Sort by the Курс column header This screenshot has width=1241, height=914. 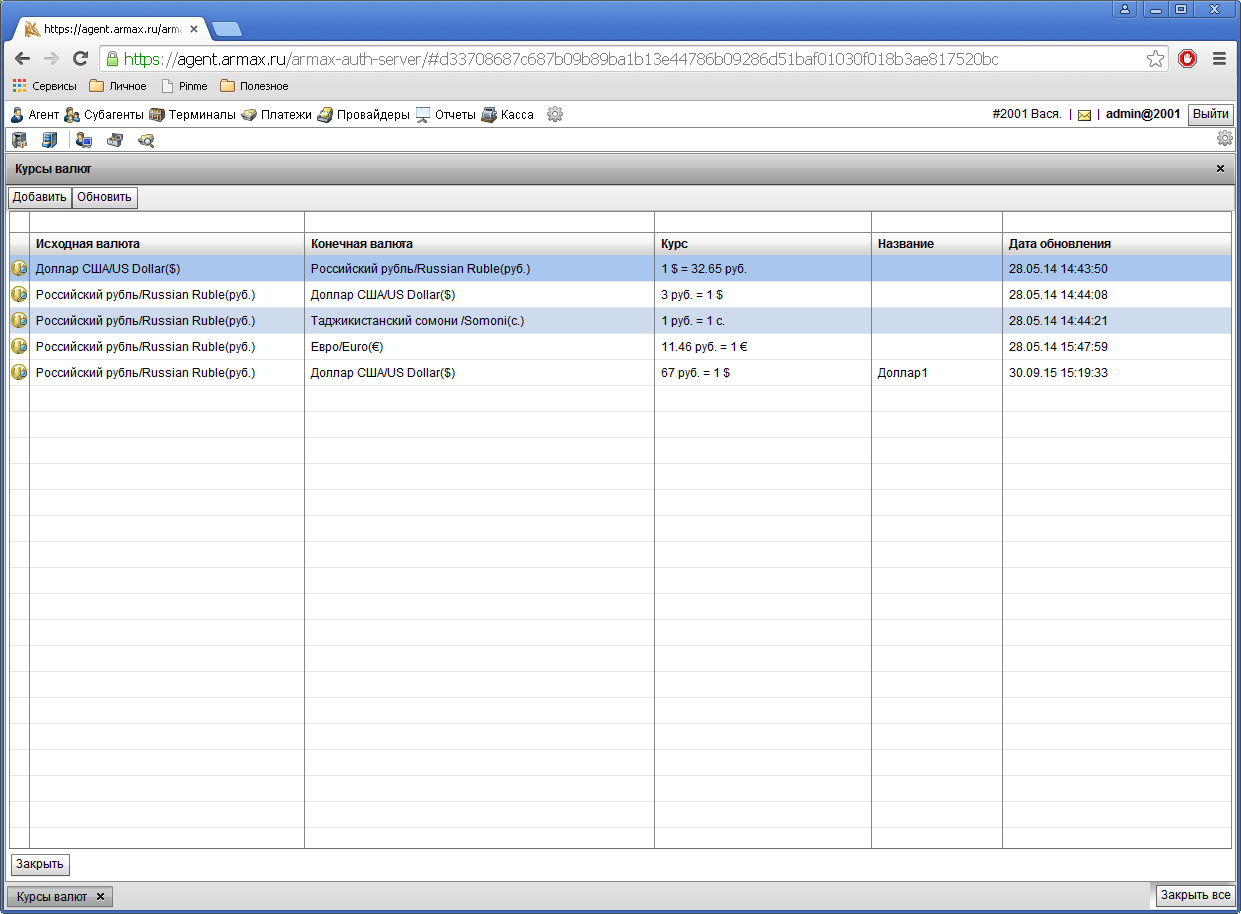(763, 244)
